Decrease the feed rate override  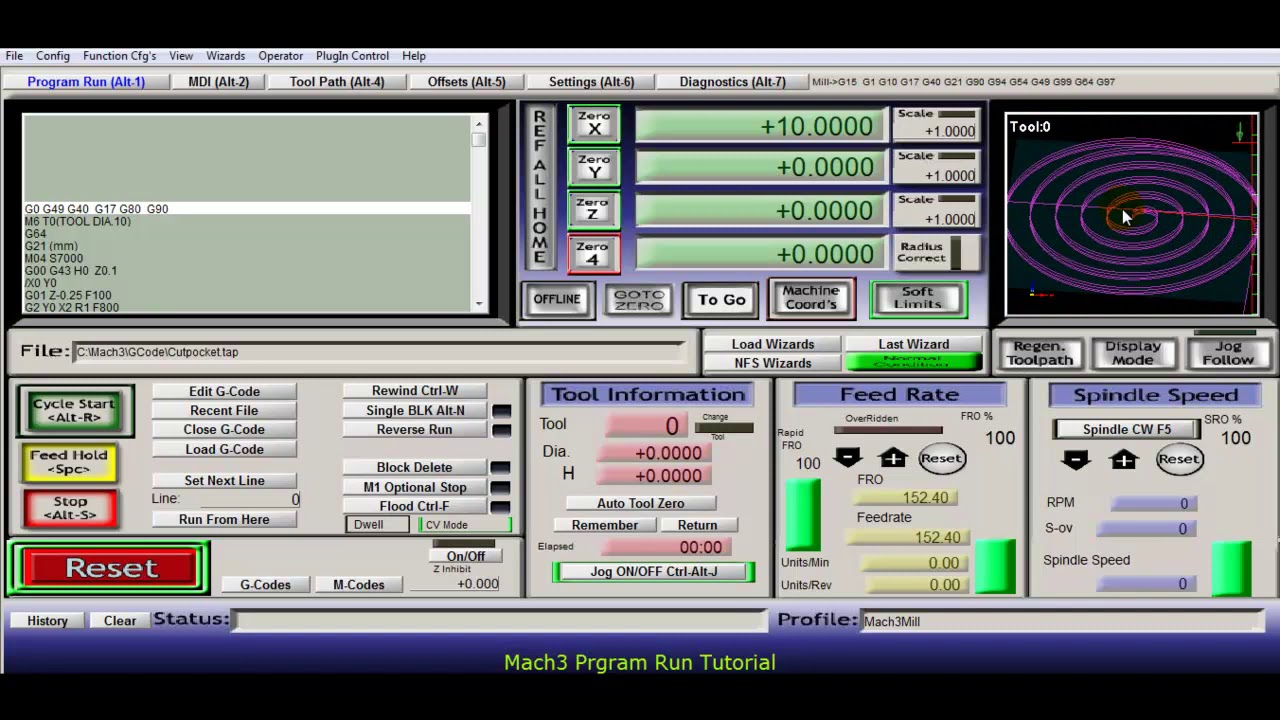(x=848, y=458)
